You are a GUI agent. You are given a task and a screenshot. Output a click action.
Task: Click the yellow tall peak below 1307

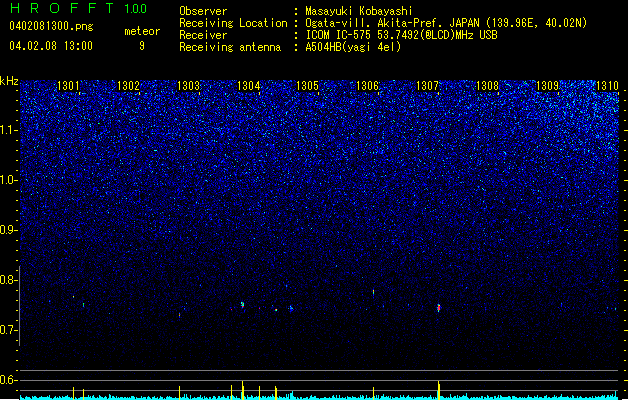[438, 390]
